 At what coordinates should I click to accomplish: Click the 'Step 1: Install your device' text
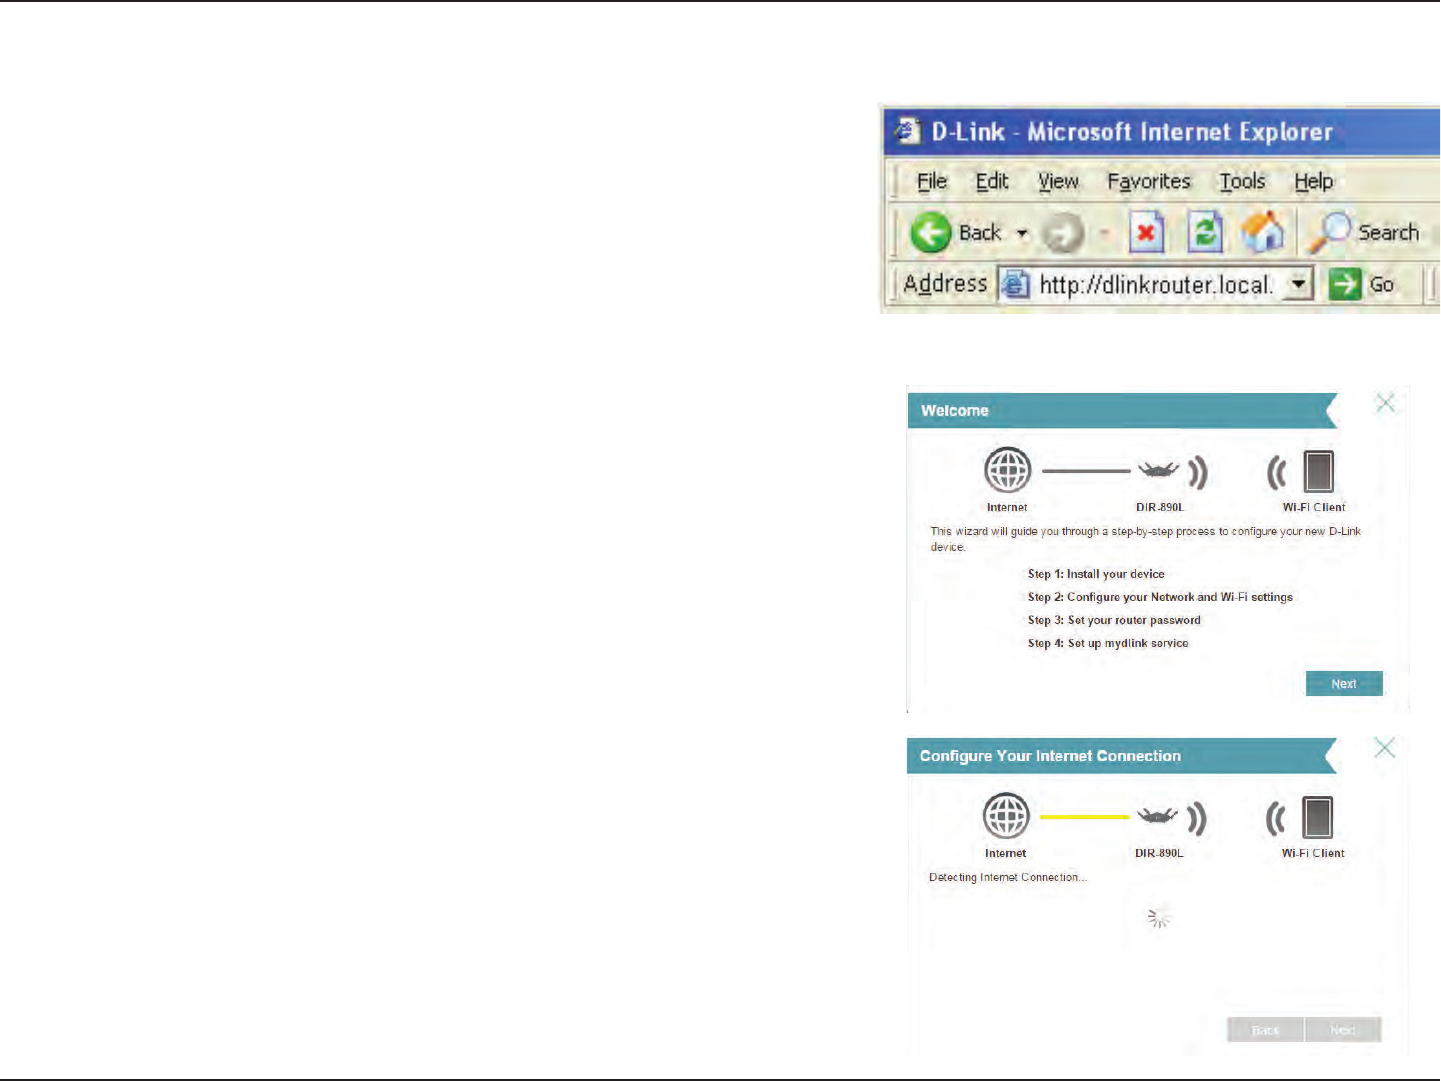point(1096,574)
